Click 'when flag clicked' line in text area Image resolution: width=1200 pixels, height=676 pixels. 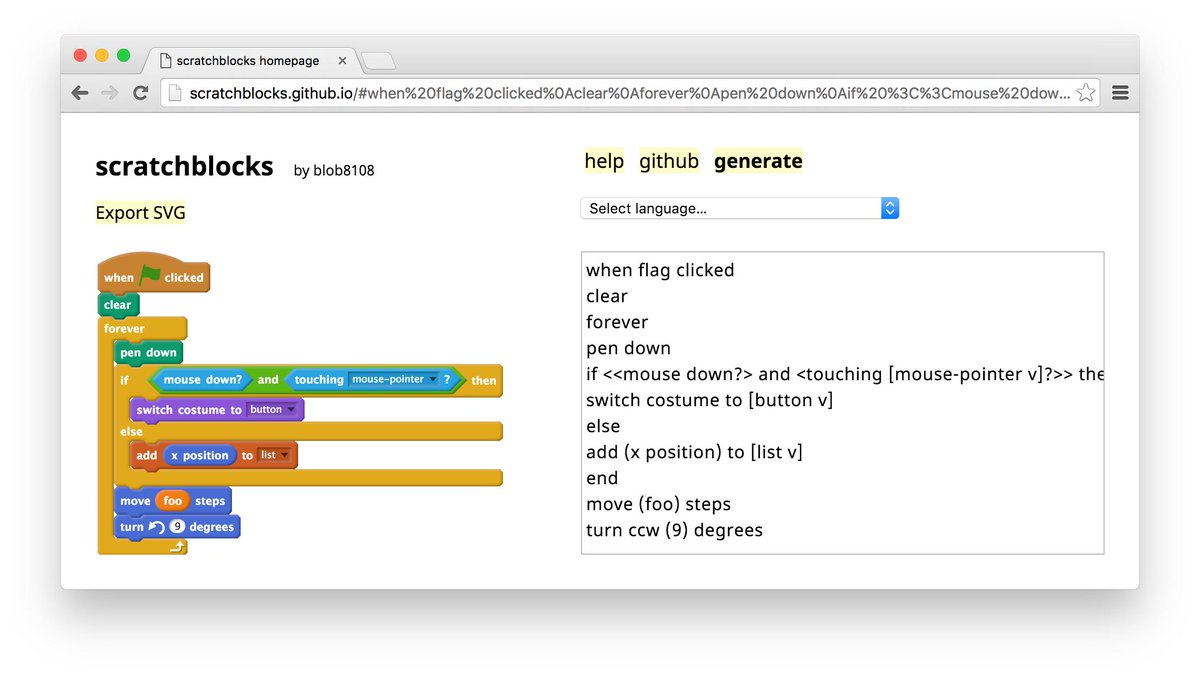660,270
